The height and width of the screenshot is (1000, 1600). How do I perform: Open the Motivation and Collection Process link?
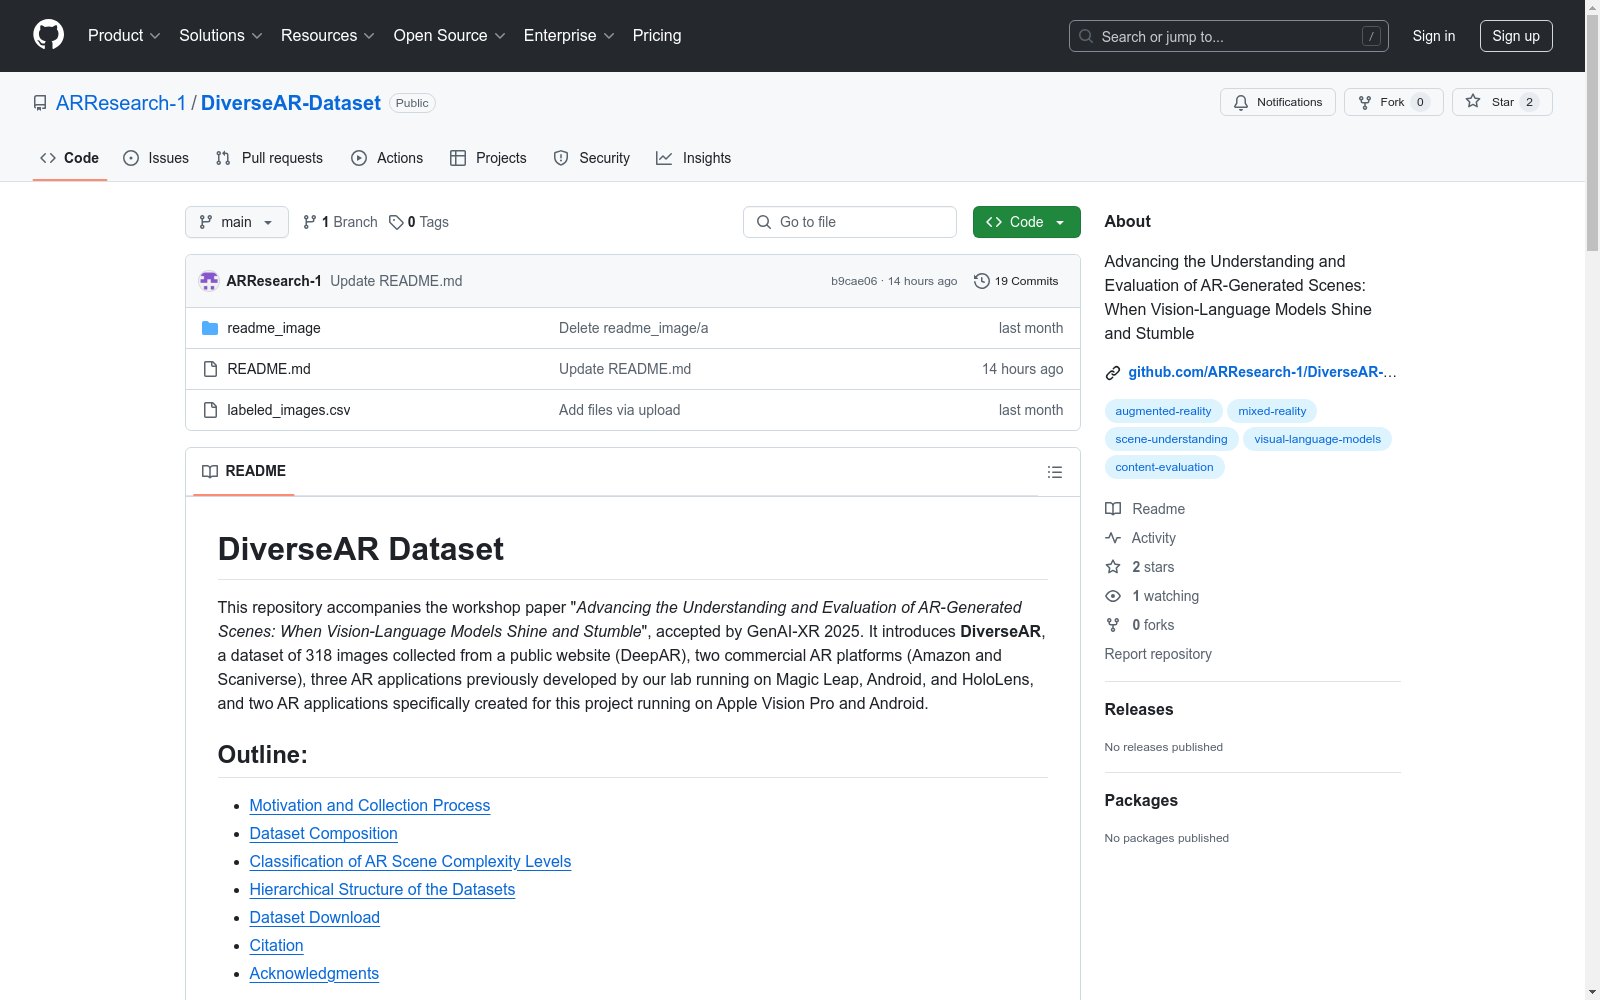(x=370, y=806)
